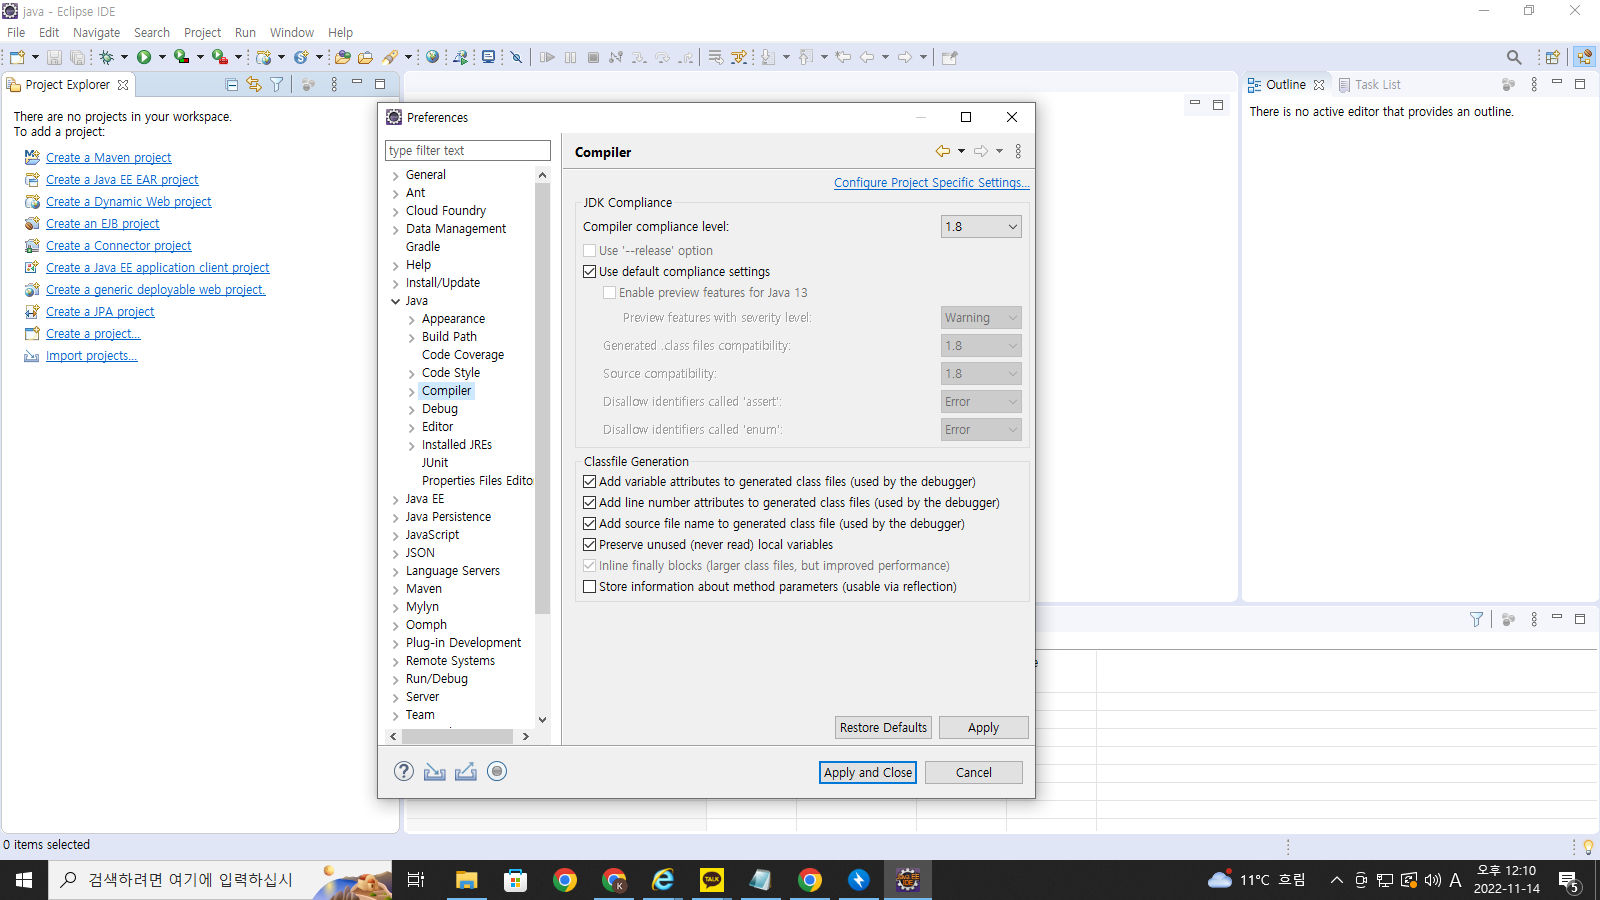Open Microsoft Store from taskbar
1600x900 pixels.
(x=516, y=880)
